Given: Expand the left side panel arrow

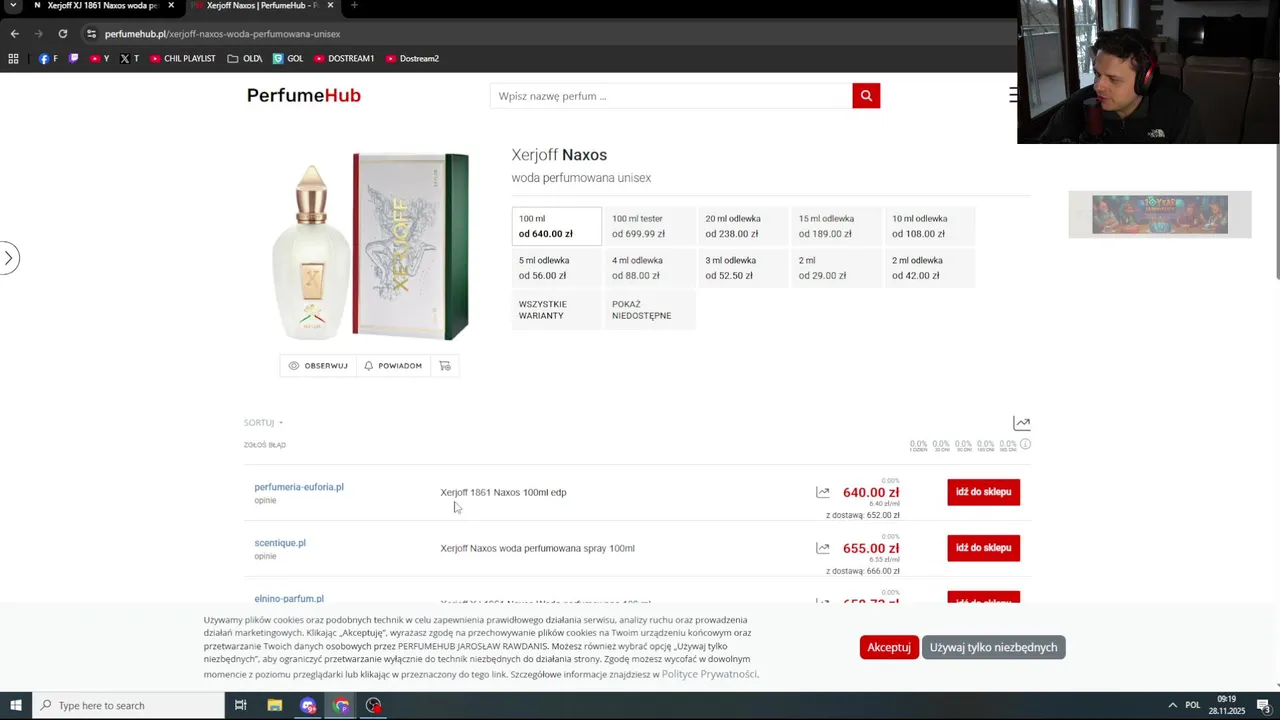Looking at the screenshot, I should [8, 258].
